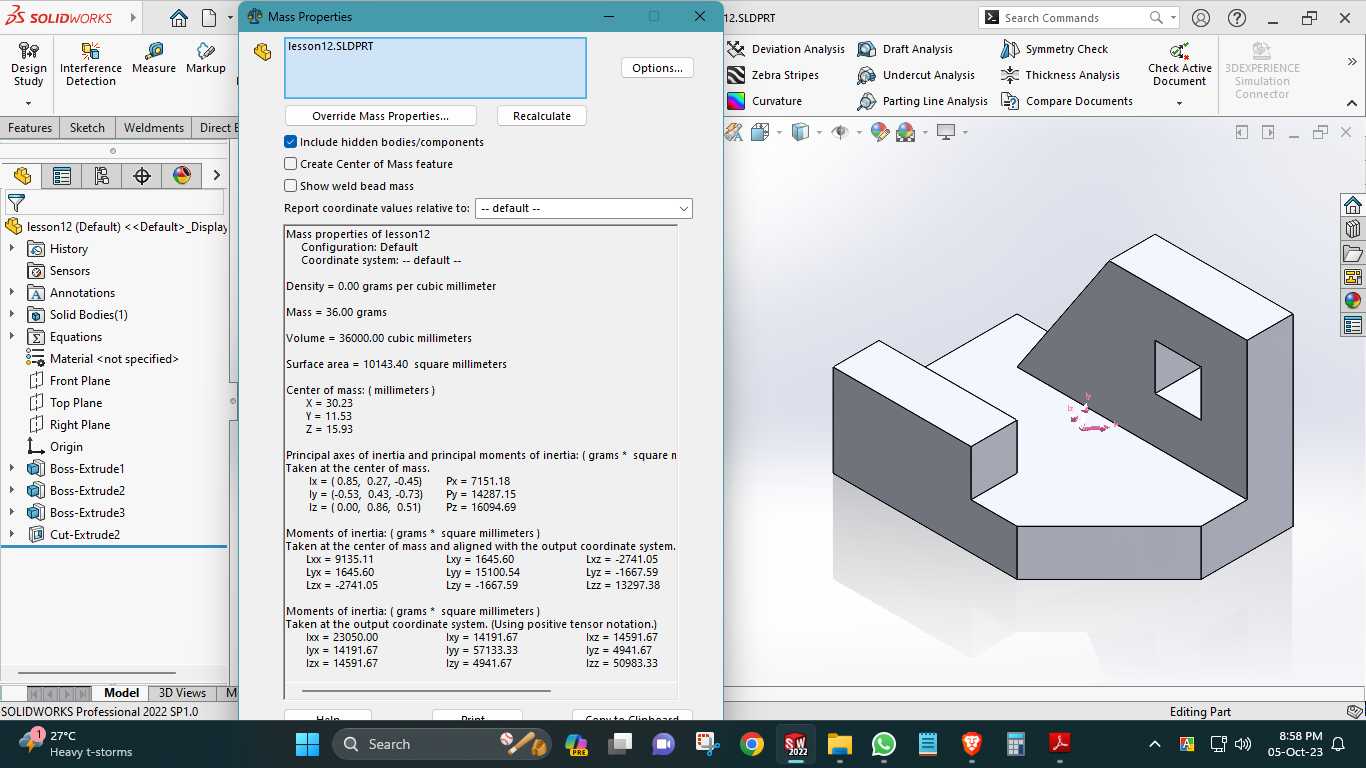Screen dimensions: 1366x768
Task: Uncheck Include hidden bodies/components
Action: (291, 142)
